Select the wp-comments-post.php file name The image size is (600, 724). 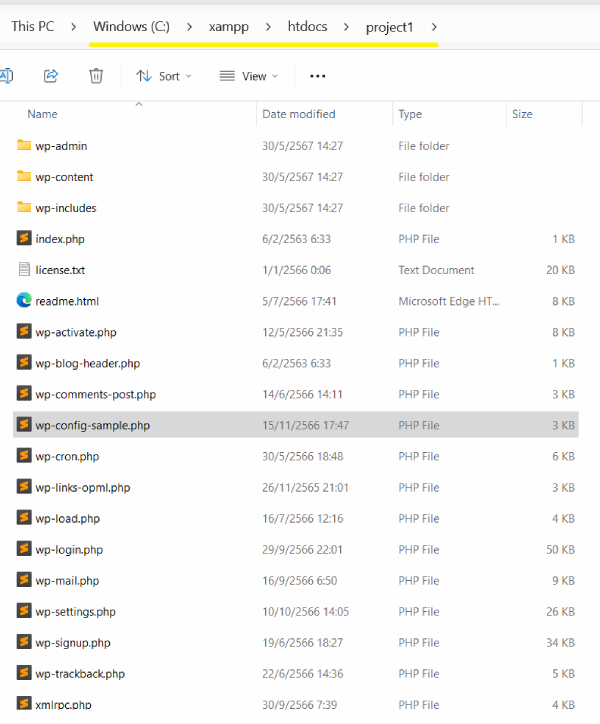click(96, 394)
